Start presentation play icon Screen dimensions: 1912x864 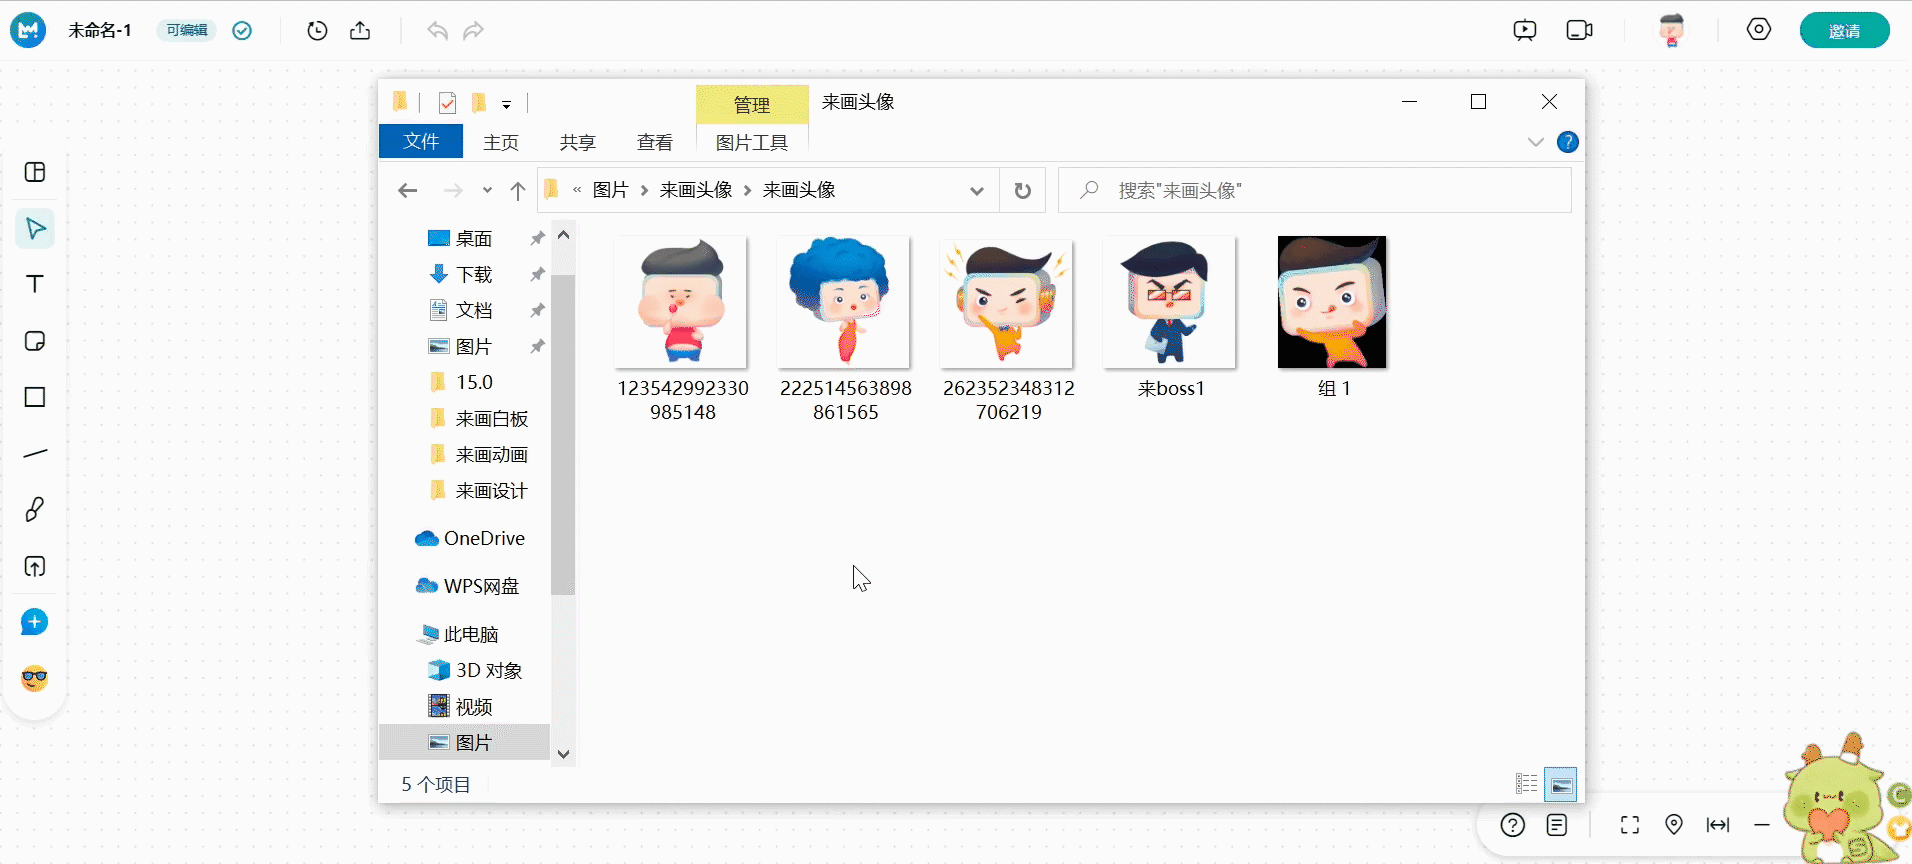[x=1525, y=30]
